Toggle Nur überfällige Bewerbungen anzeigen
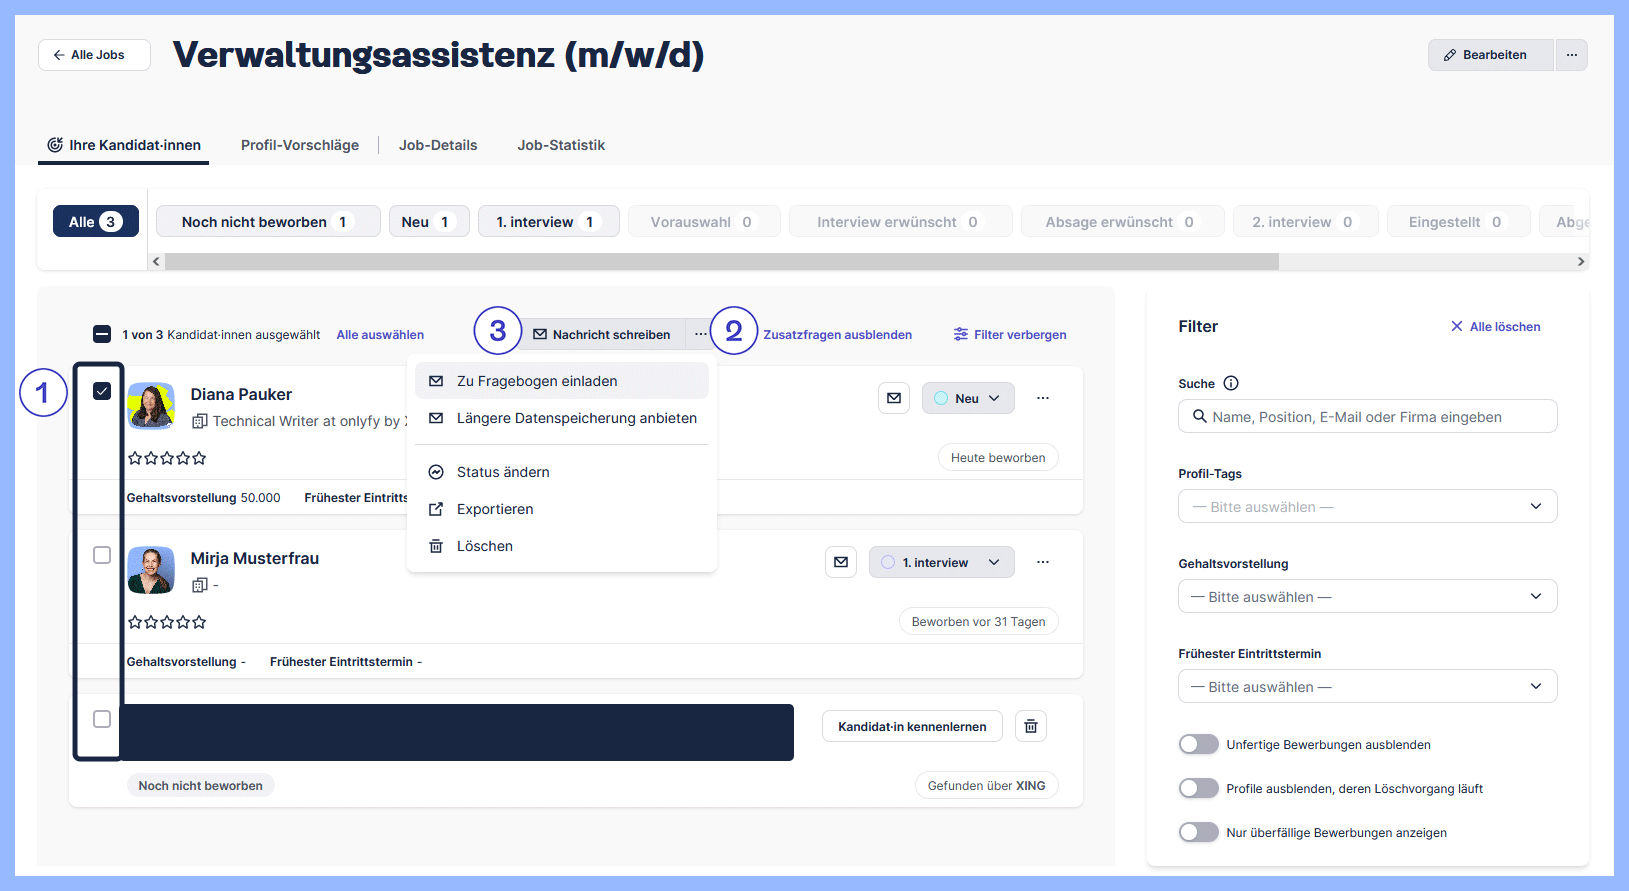1629x891 pixels. (x=1198, y=832)
